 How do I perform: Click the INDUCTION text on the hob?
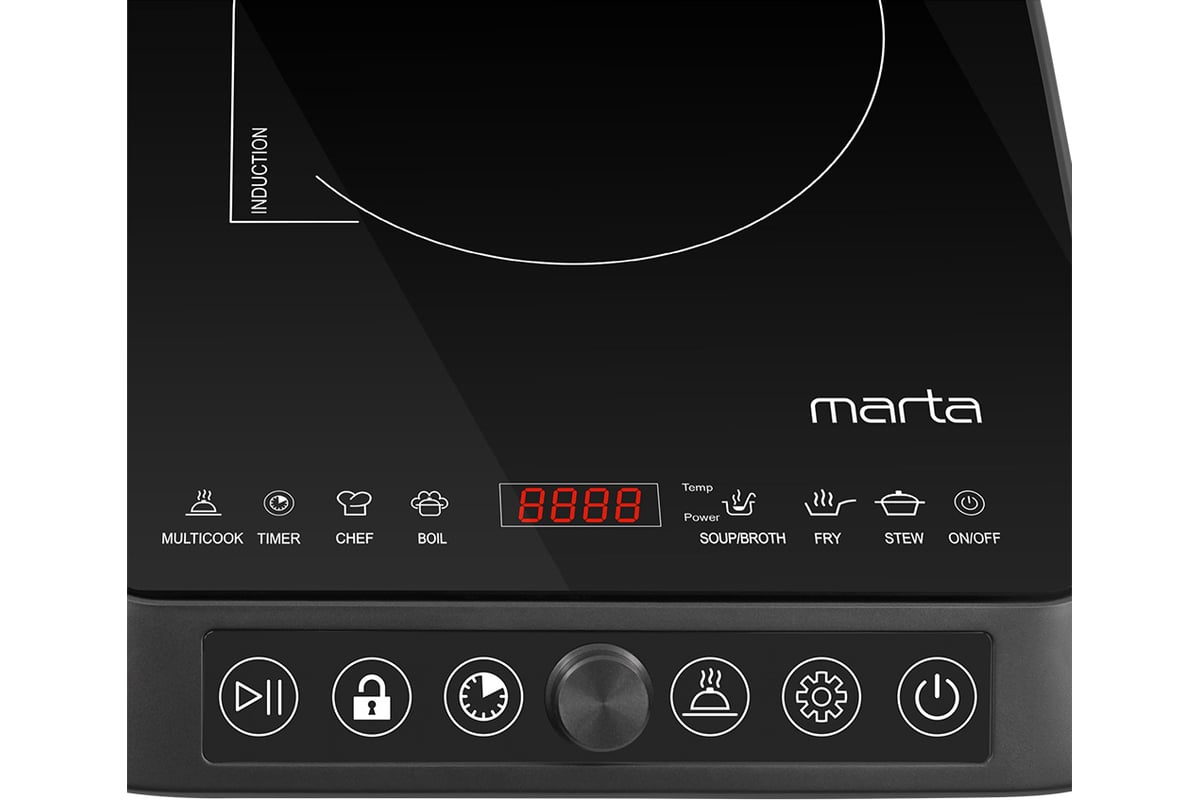point(259,170)
